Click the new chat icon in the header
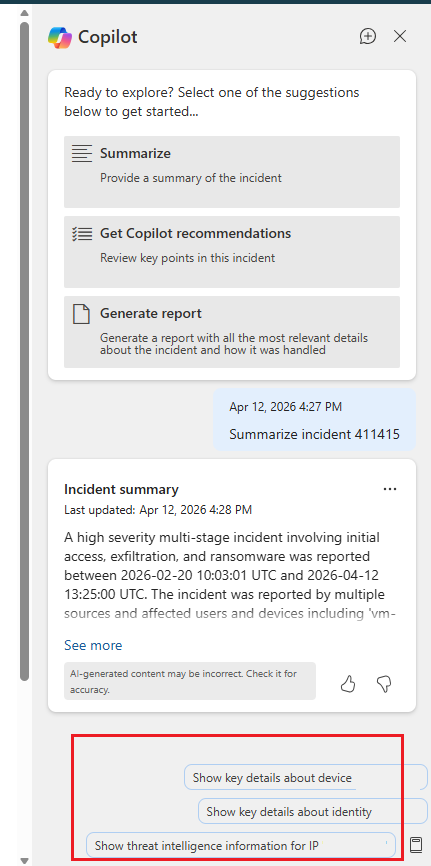The width and height of the screenshot is (431, 866). pos(367,36)
